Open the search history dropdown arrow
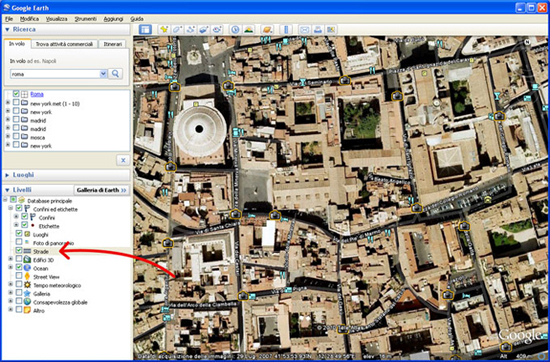550x362 pixels. click(103, 74)
